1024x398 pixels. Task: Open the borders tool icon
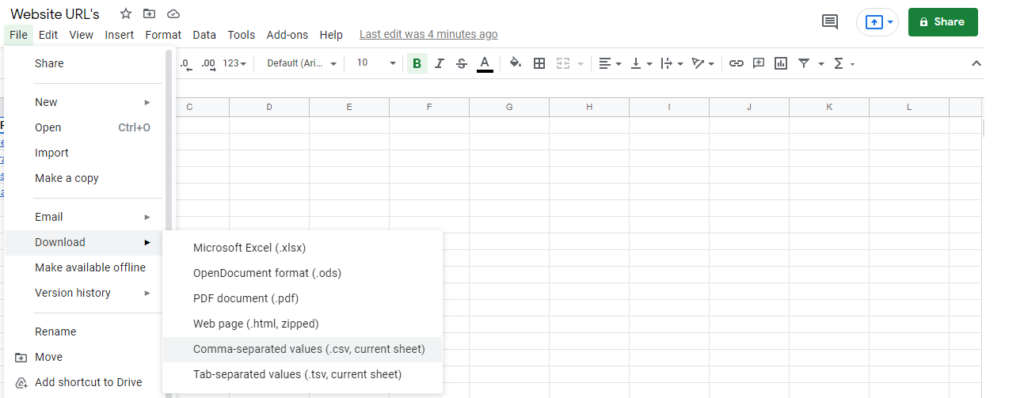point(539,63)
